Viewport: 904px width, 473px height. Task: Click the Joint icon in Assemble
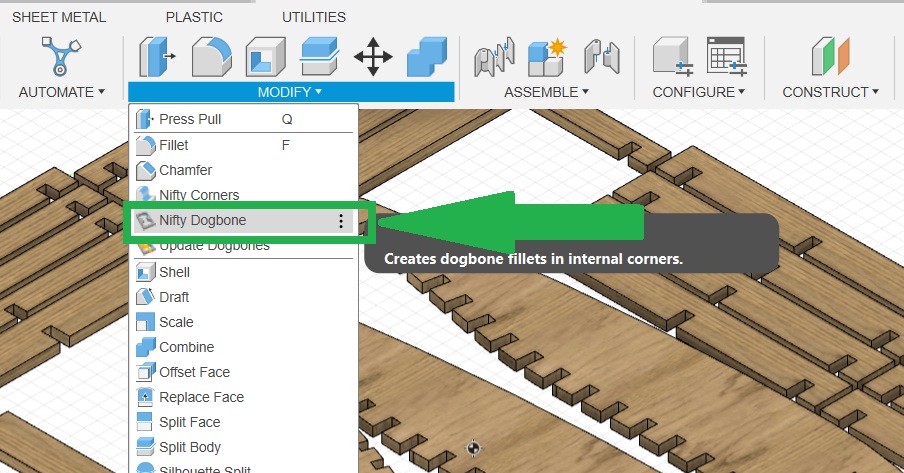(494, 56)
